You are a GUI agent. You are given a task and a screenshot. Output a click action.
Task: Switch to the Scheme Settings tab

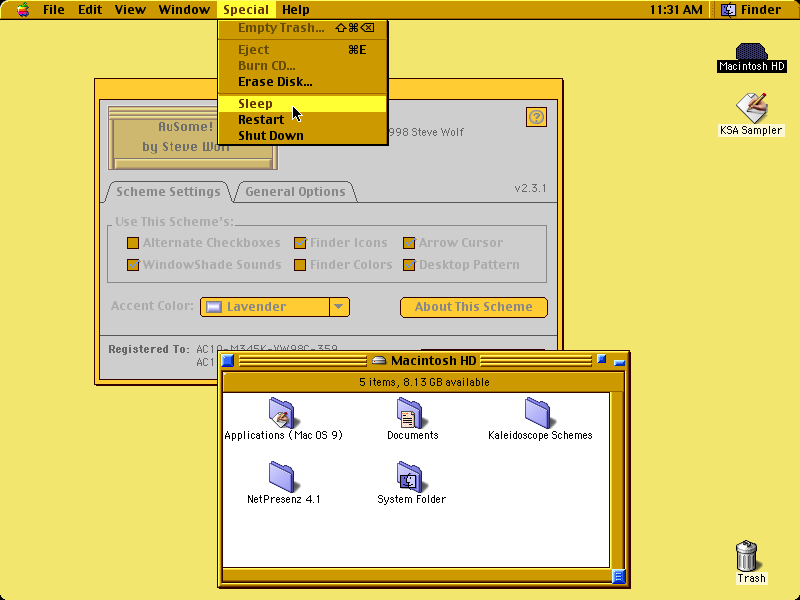click(168, 192)
